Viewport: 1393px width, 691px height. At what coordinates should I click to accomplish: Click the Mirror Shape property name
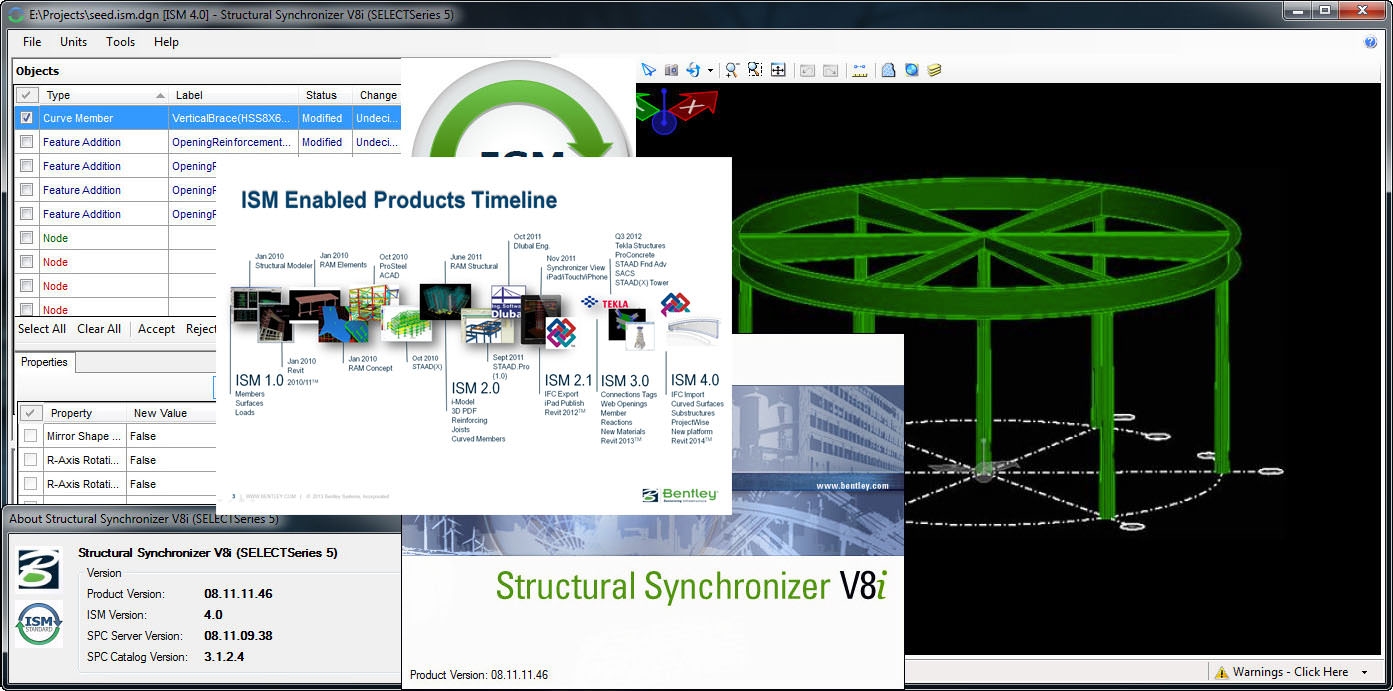point(85,436)
